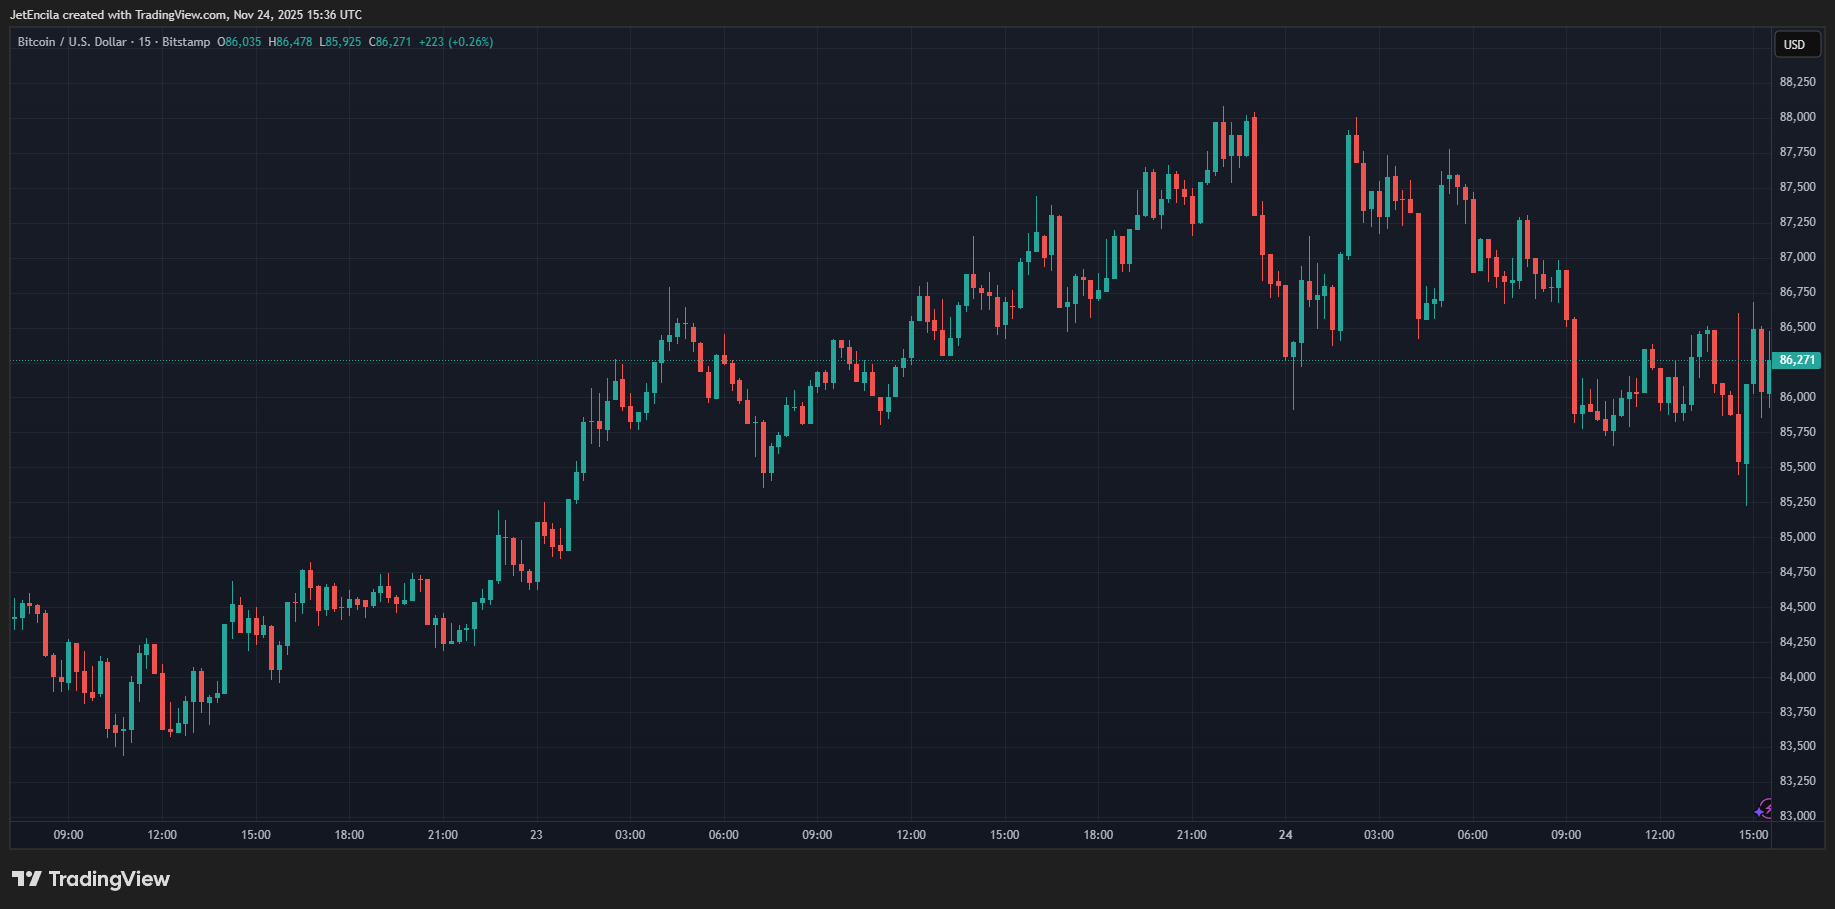Click the purple lightning bolt icon
The height and width of the screenshot is (909, 1835).
[x=1764, y=809]
